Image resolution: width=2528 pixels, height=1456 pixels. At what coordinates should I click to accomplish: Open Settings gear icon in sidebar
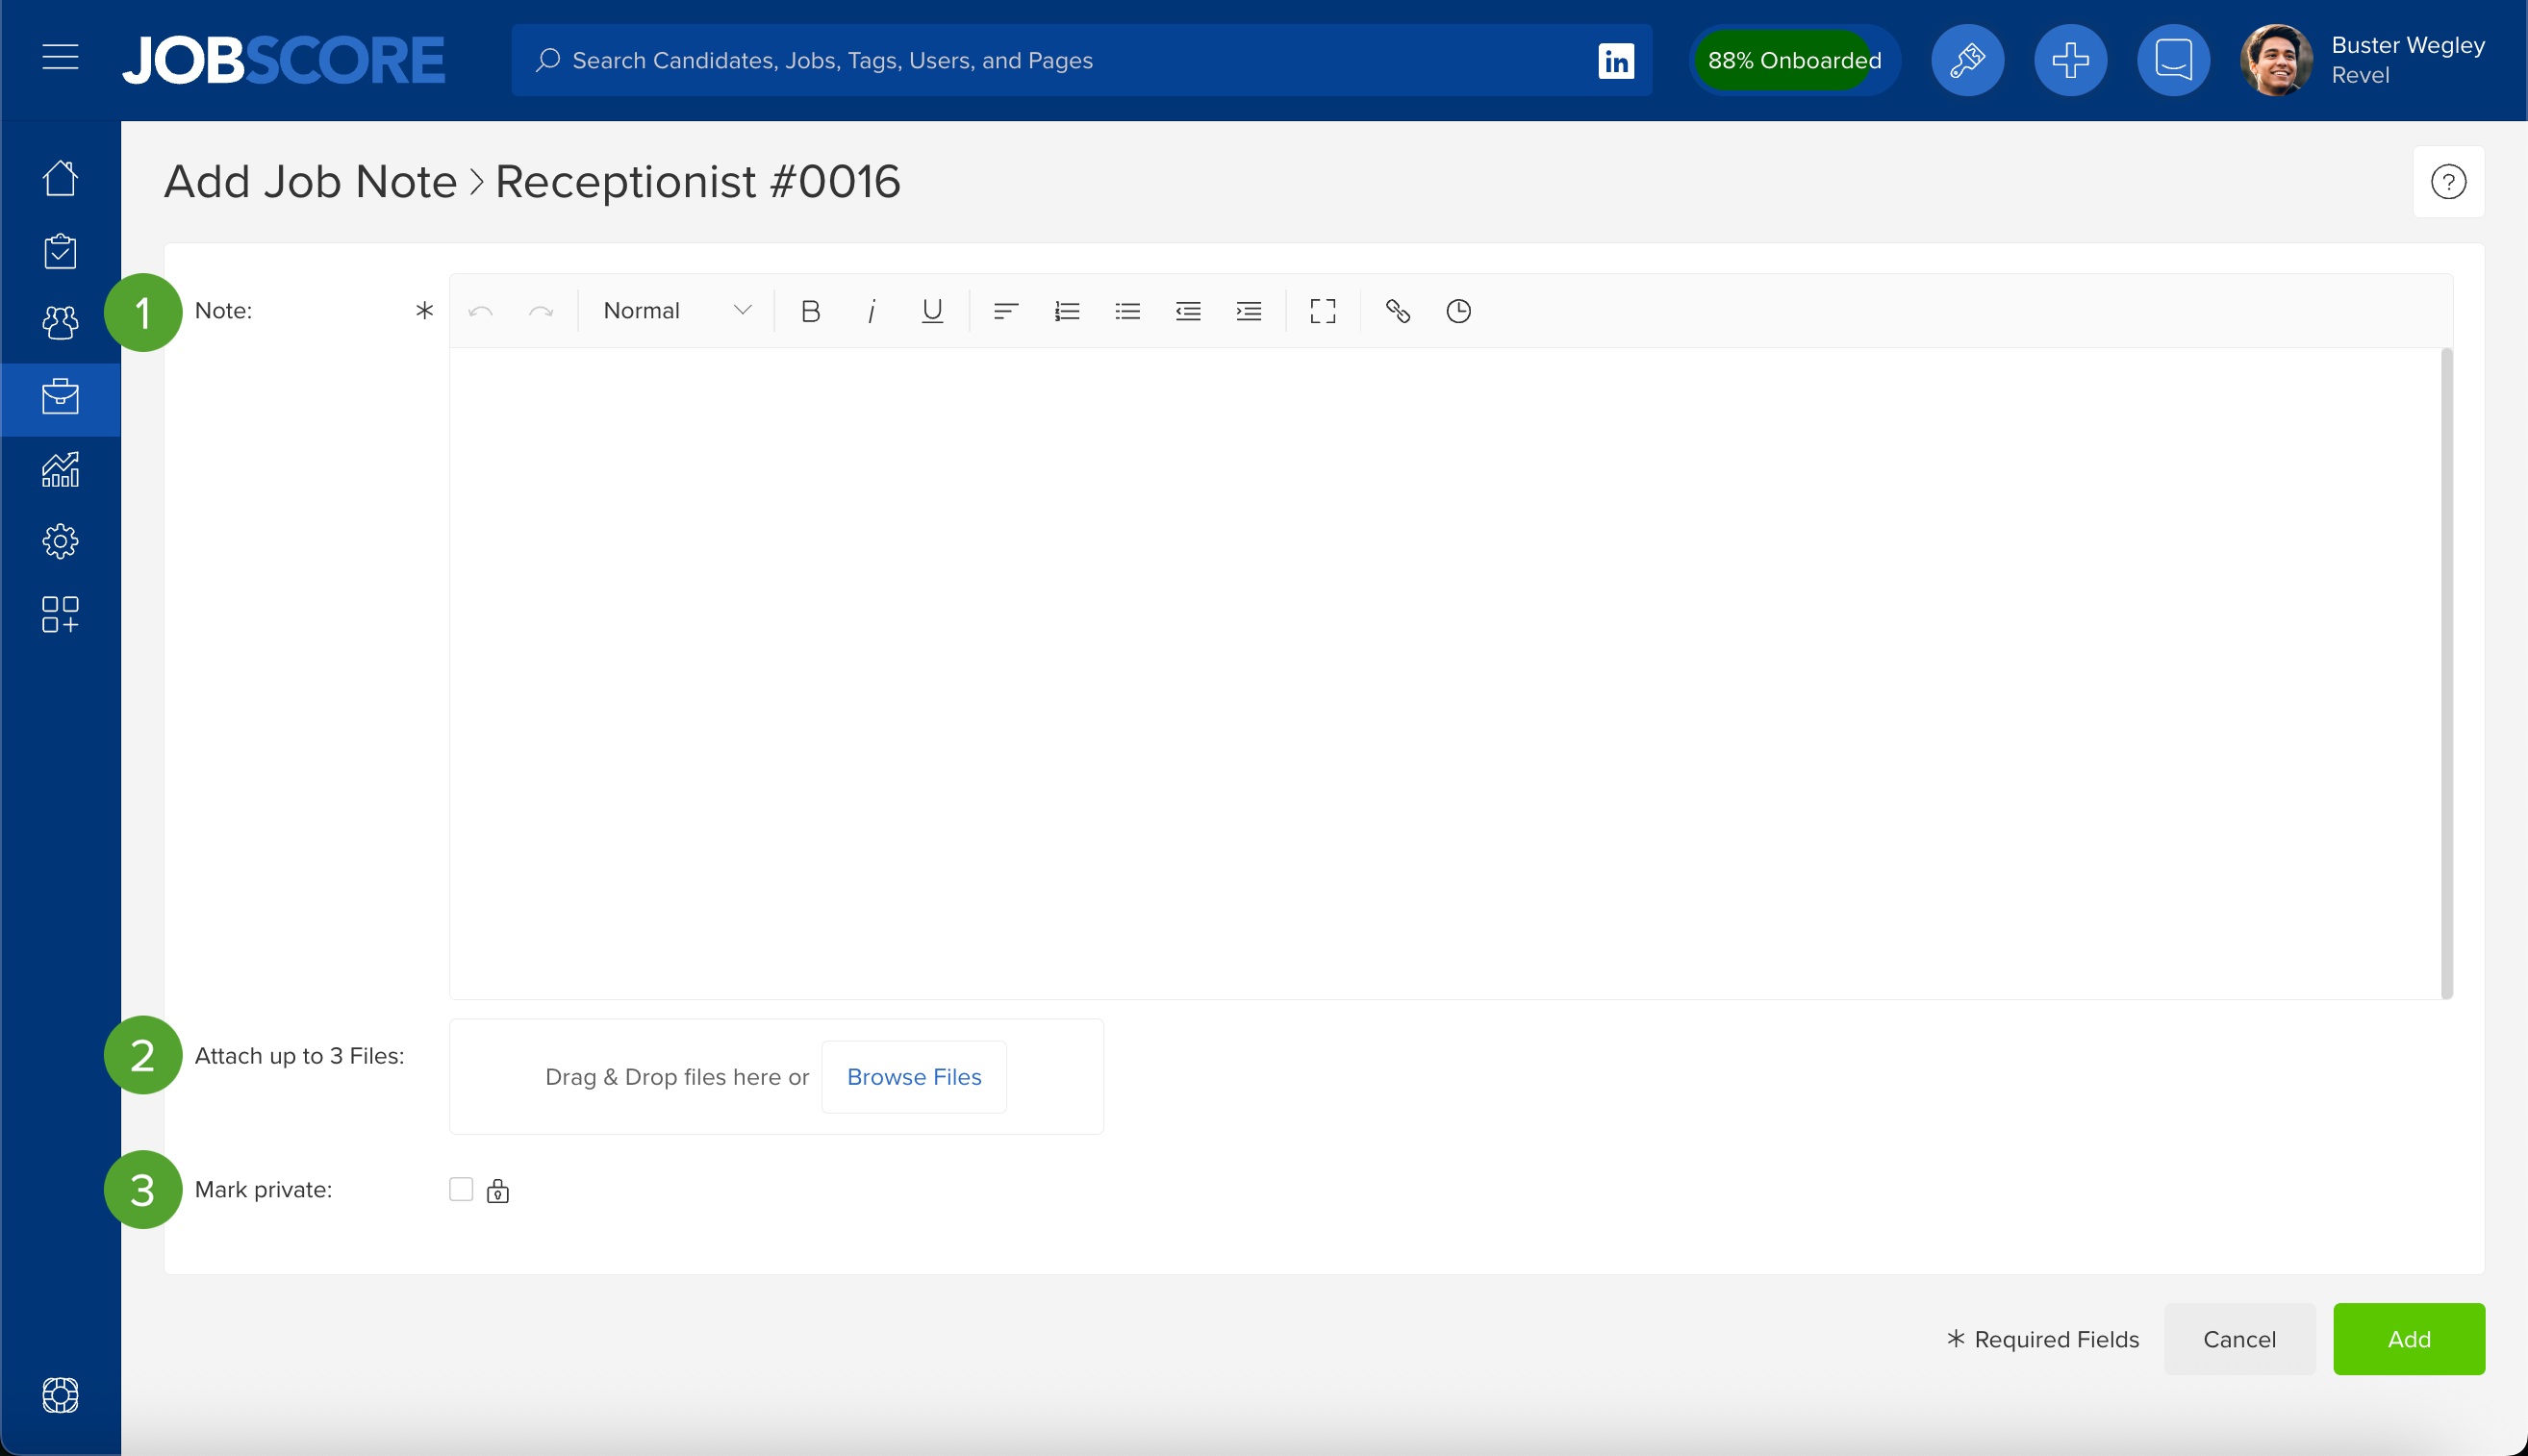60,541
